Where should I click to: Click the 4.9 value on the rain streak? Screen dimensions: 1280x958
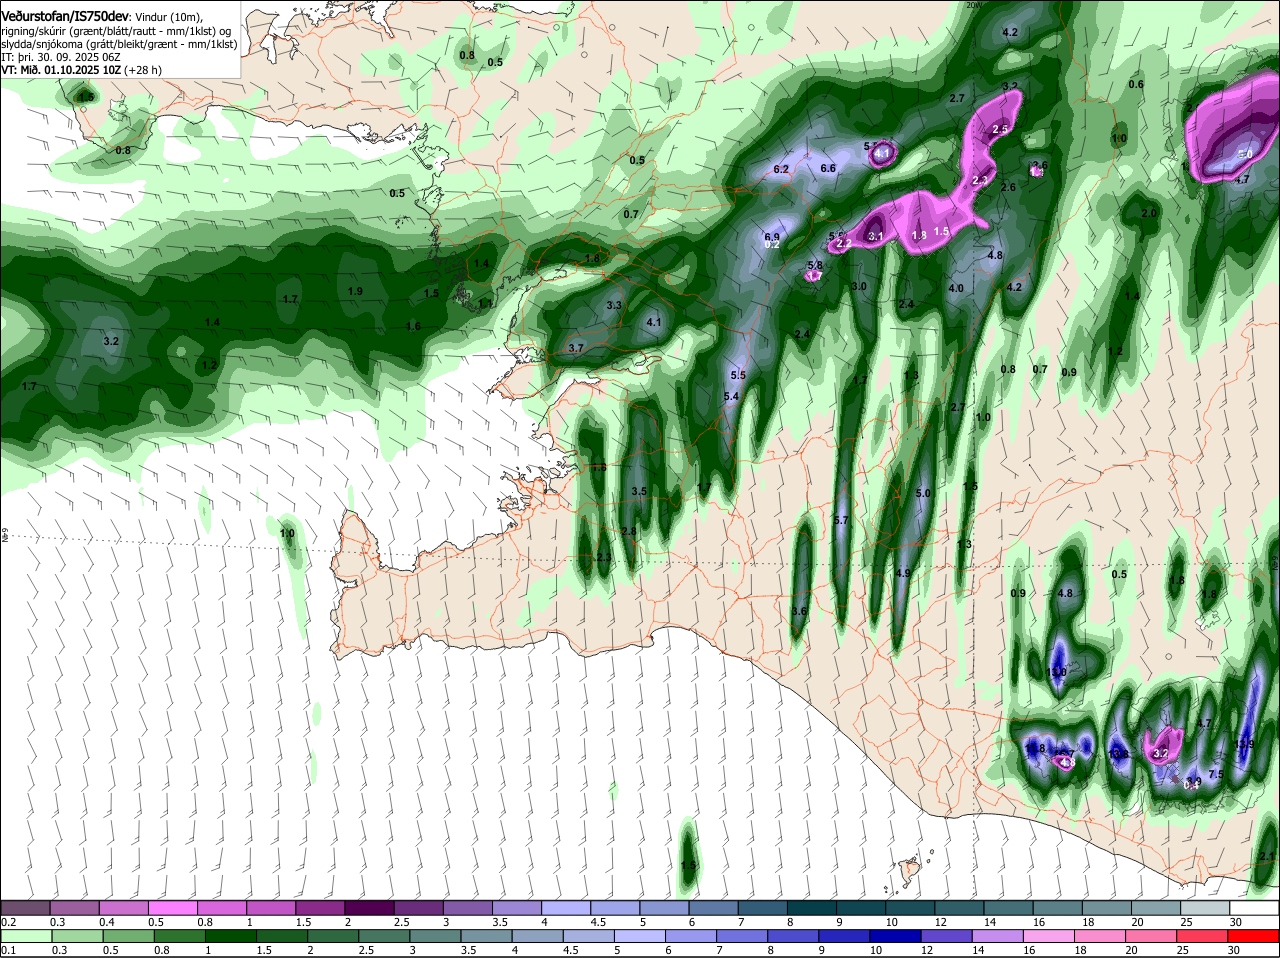click(904, 573)
